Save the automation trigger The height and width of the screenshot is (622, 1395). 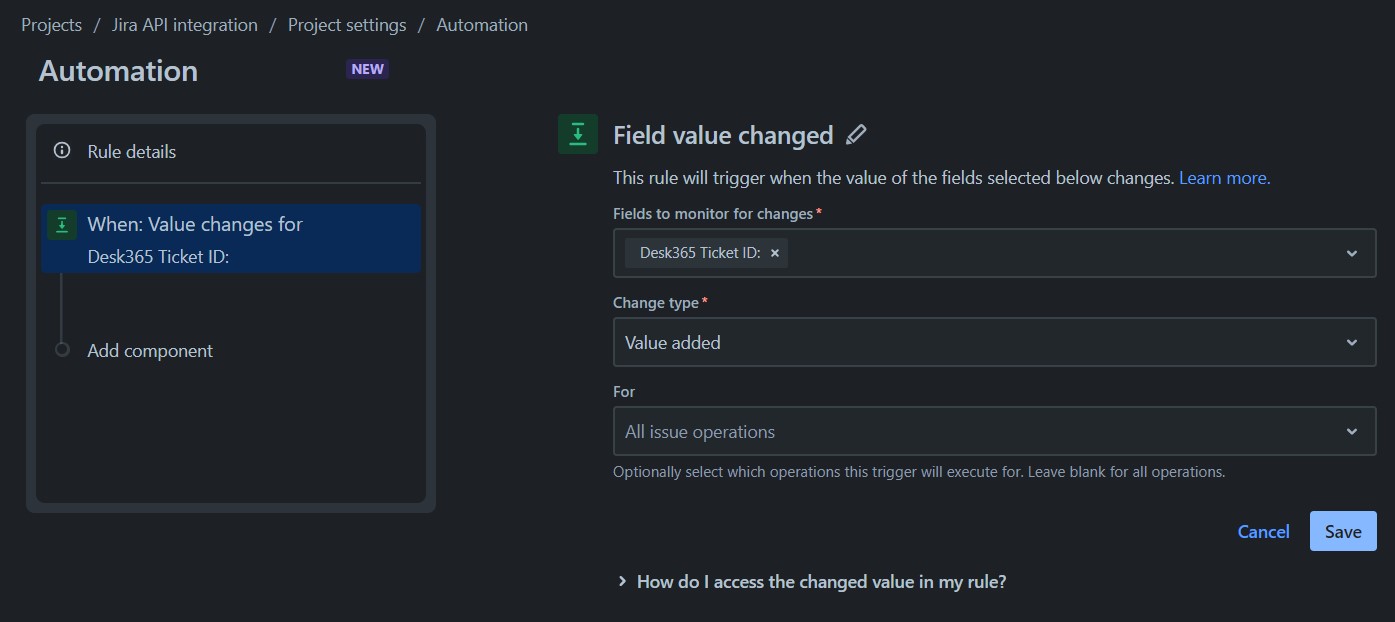(x=1342, y=531)
